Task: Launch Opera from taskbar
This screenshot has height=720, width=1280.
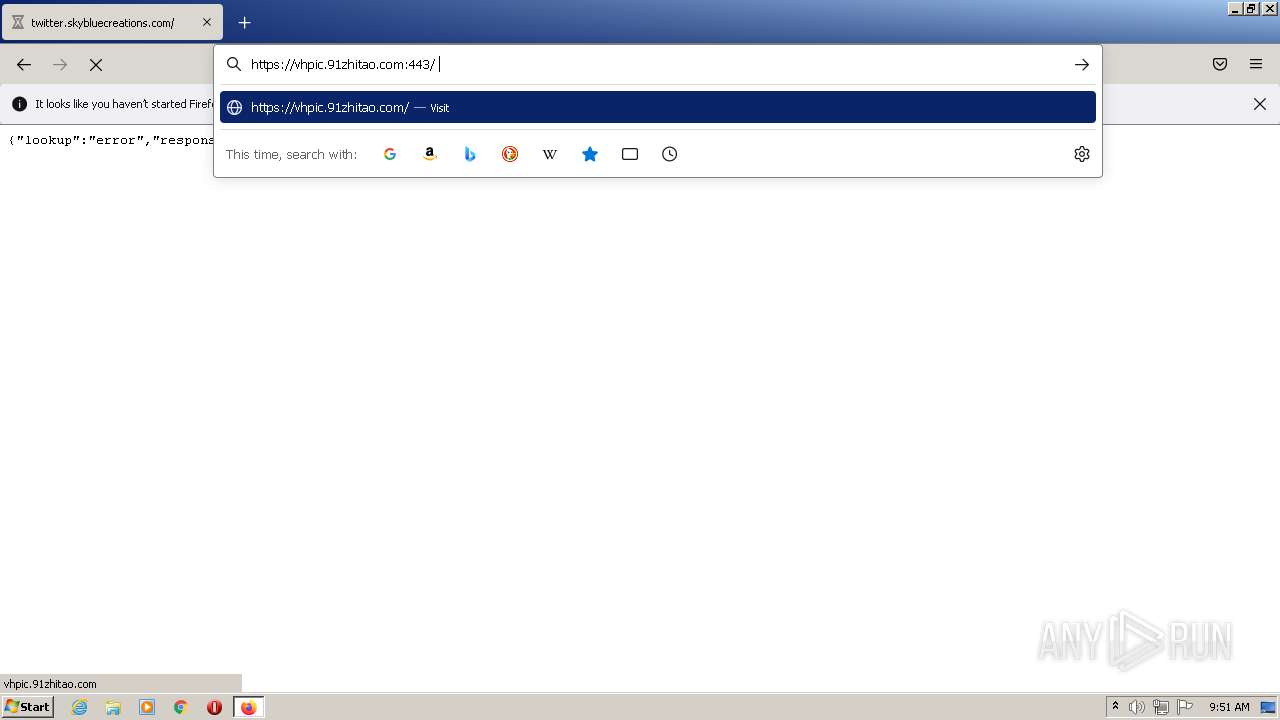Action: pos(214,707)
